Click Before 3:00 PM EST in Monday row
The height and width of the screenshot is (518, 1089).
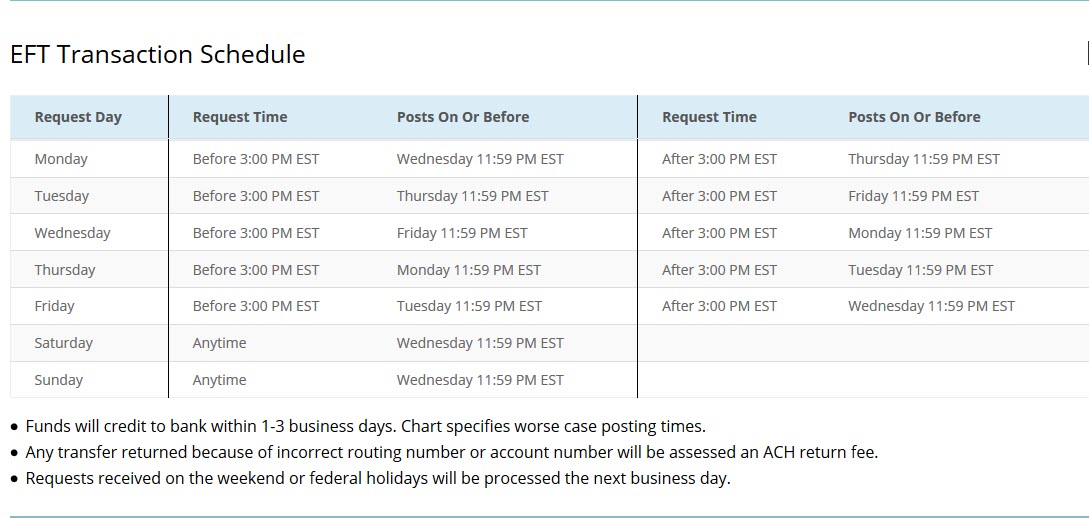256,159
